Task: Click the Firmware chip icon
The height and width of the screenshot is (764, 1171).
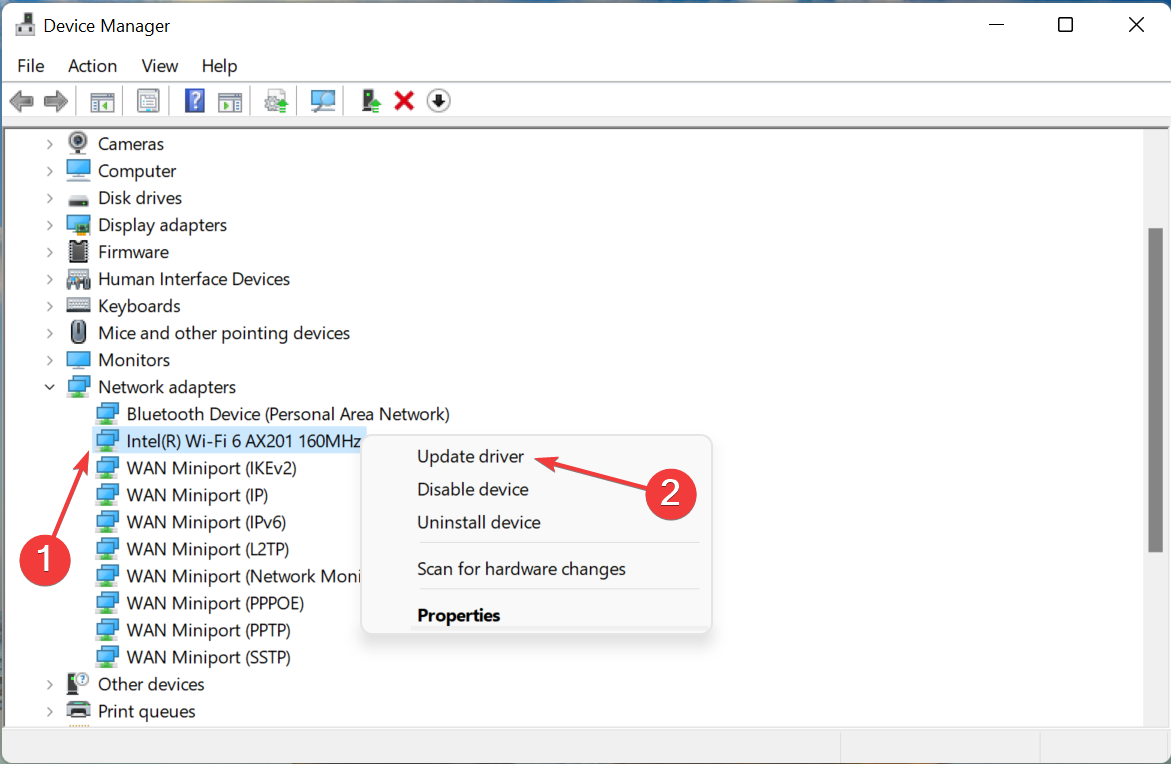Action: [78, 252]
